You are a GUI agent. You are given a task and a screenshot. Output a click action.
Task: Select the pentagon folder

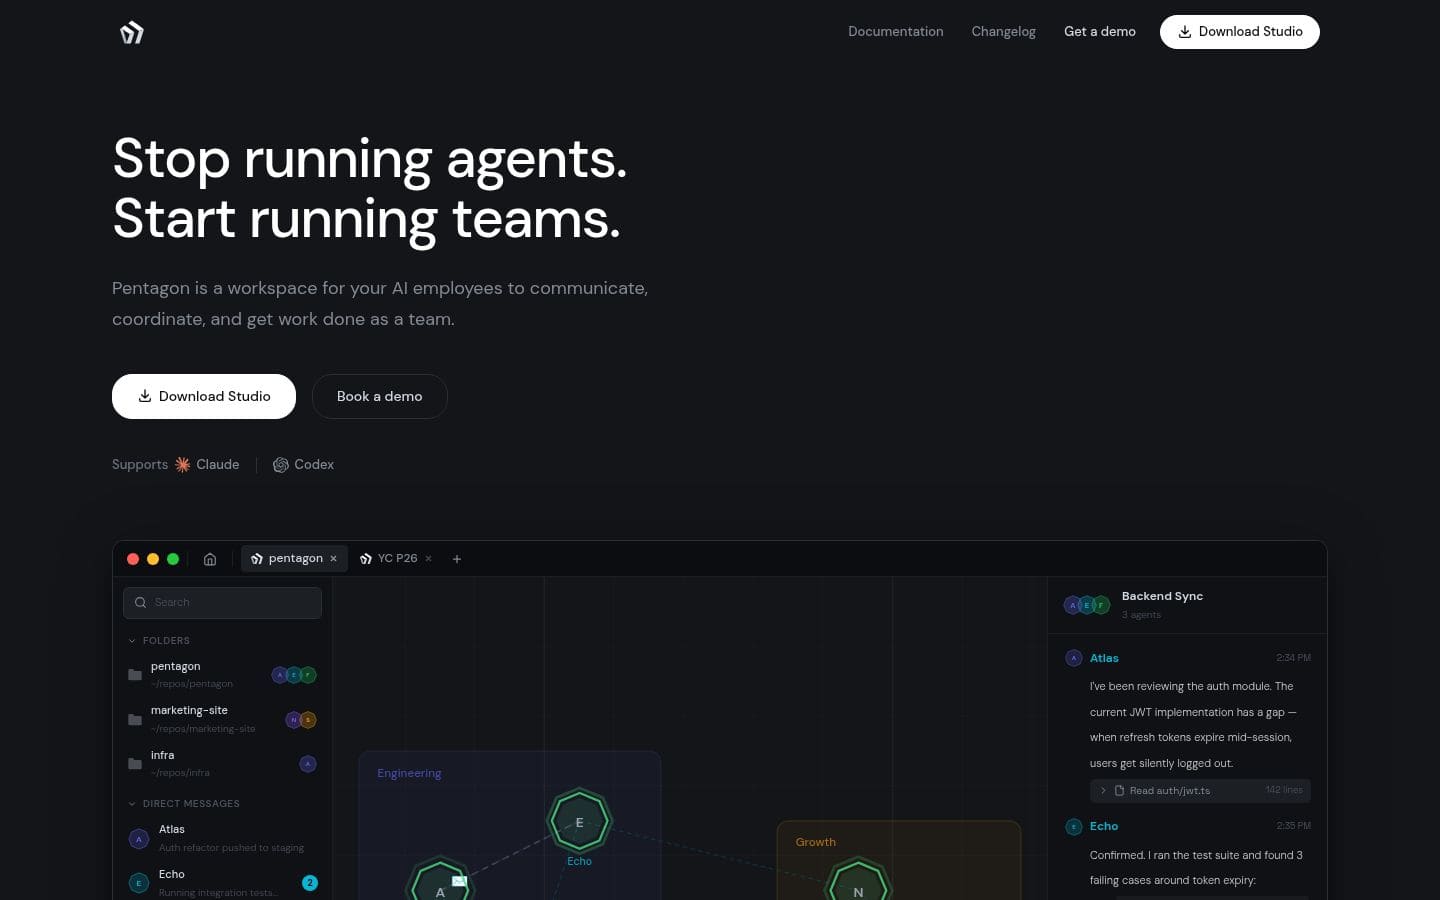[222, 675]
